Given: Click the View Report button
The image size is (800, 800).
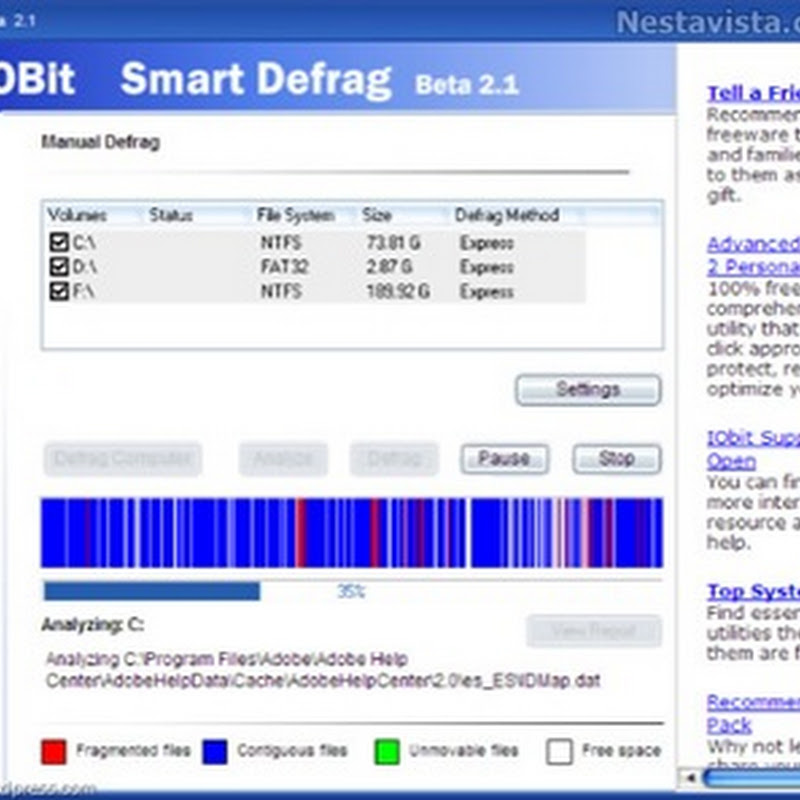Looking at the screenshot, I should point(594,631).
